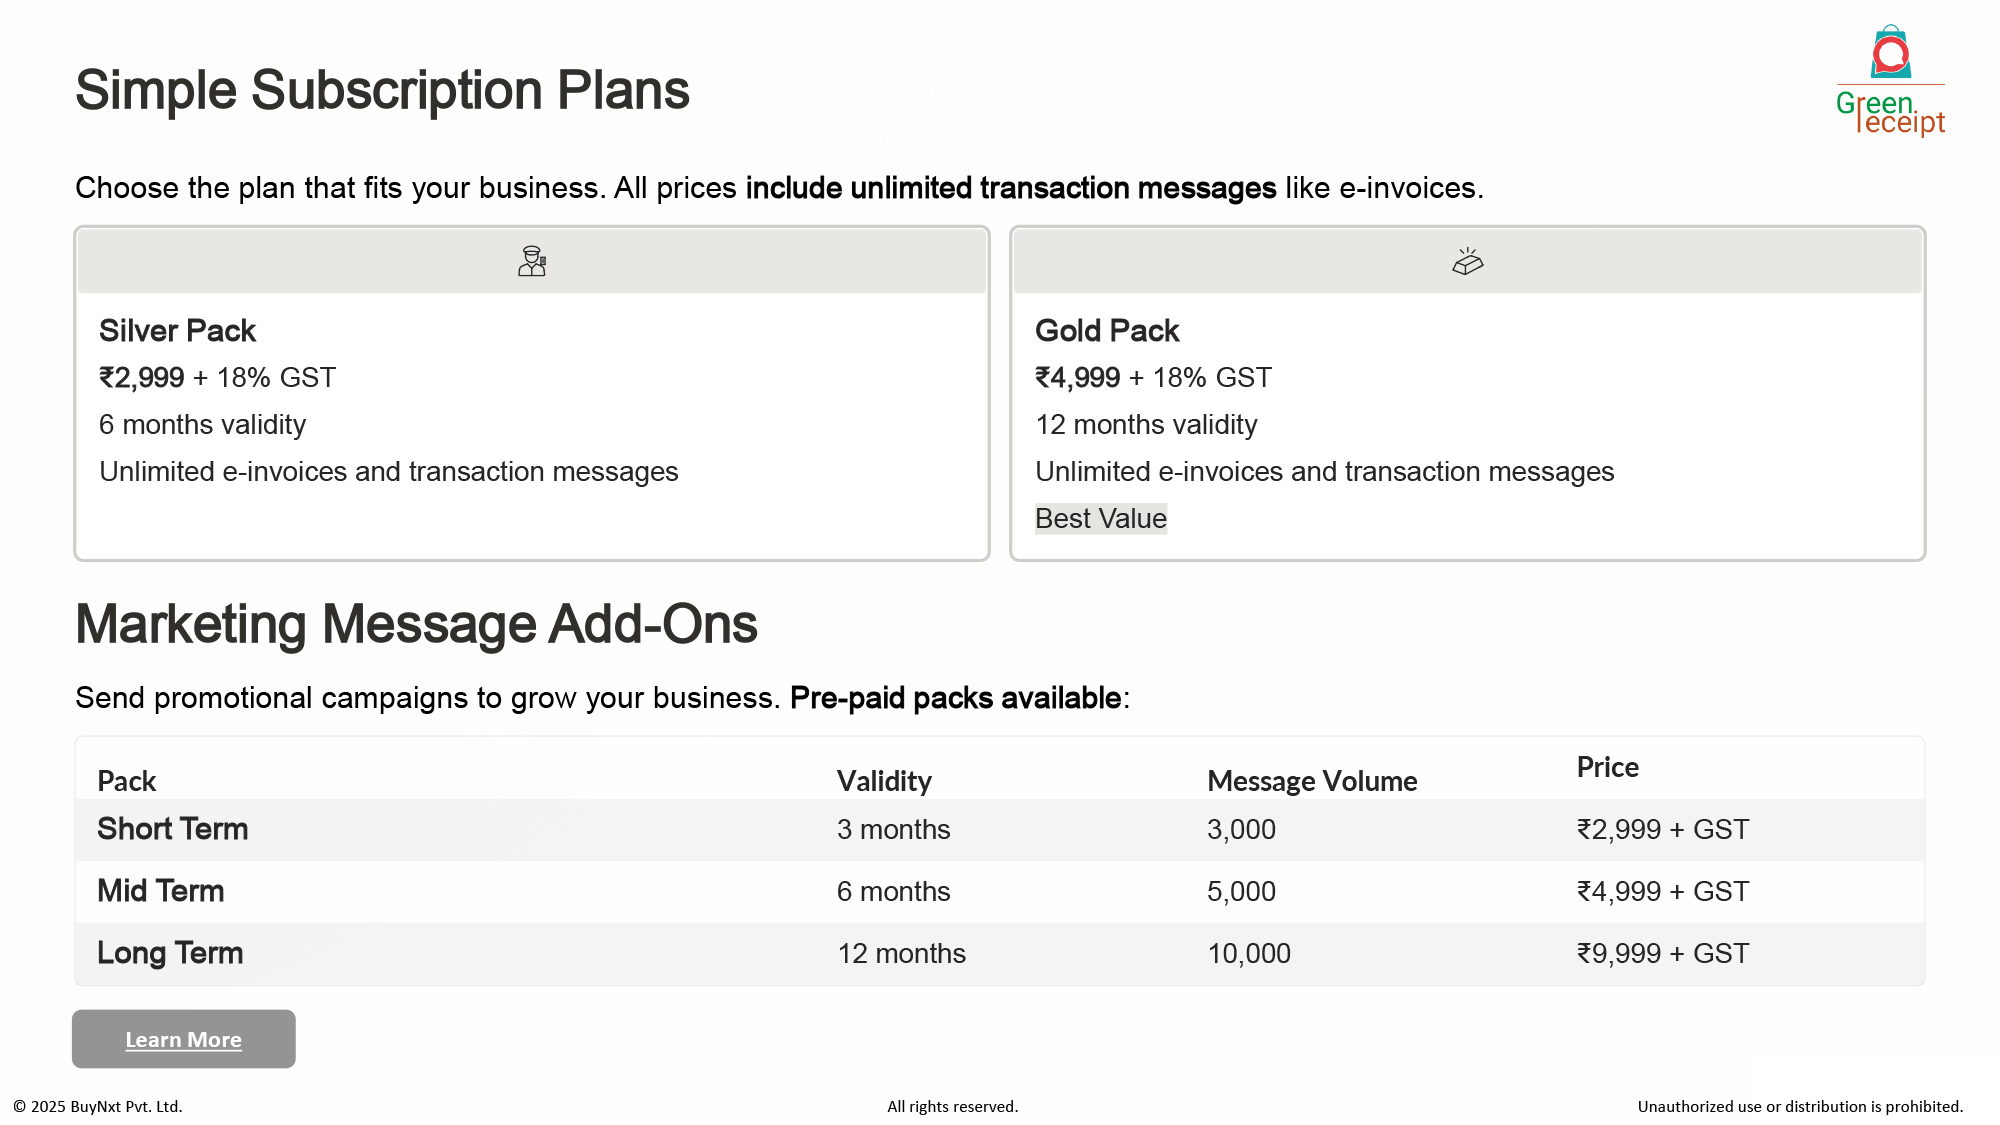Select the Simple Subscription Plans heading
This screenshot has height=1125, width=2000.
tap(382, 90)
